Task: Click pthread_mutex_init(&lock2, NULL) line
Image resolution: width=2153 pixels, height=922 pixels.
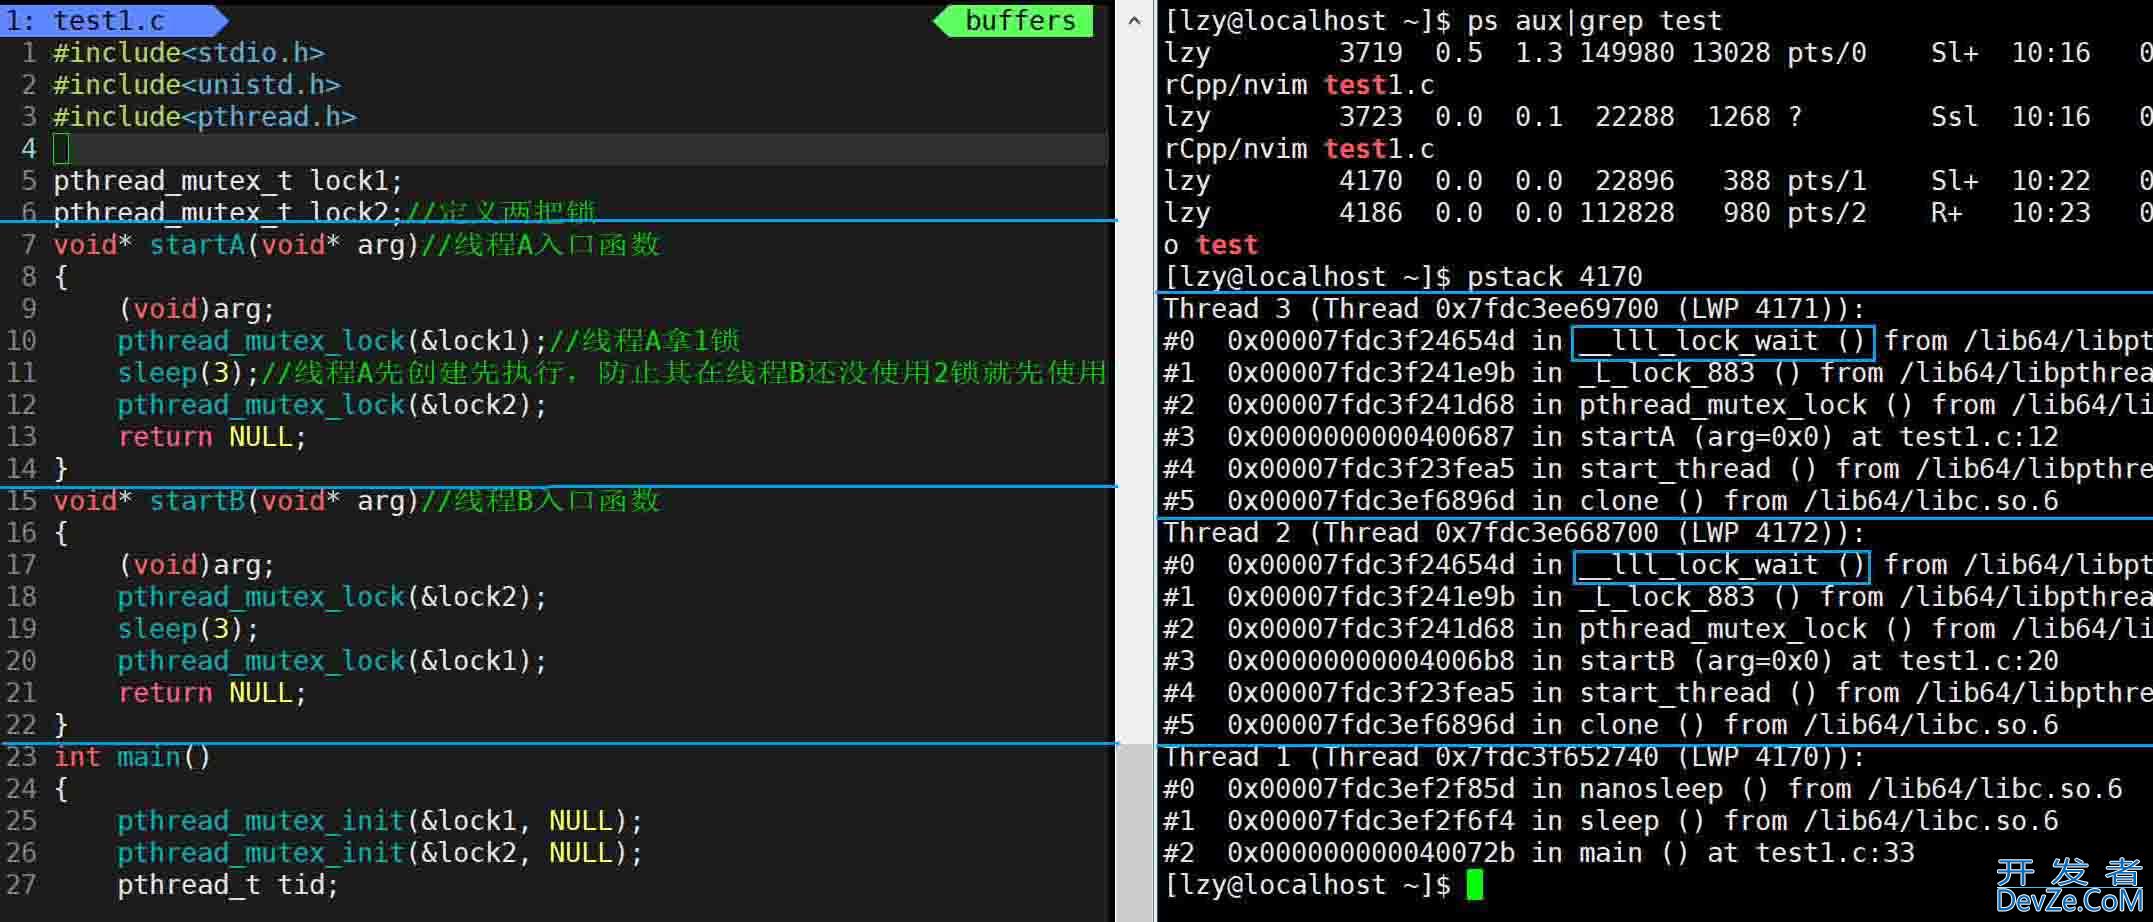Action: (x=380, y=853)
